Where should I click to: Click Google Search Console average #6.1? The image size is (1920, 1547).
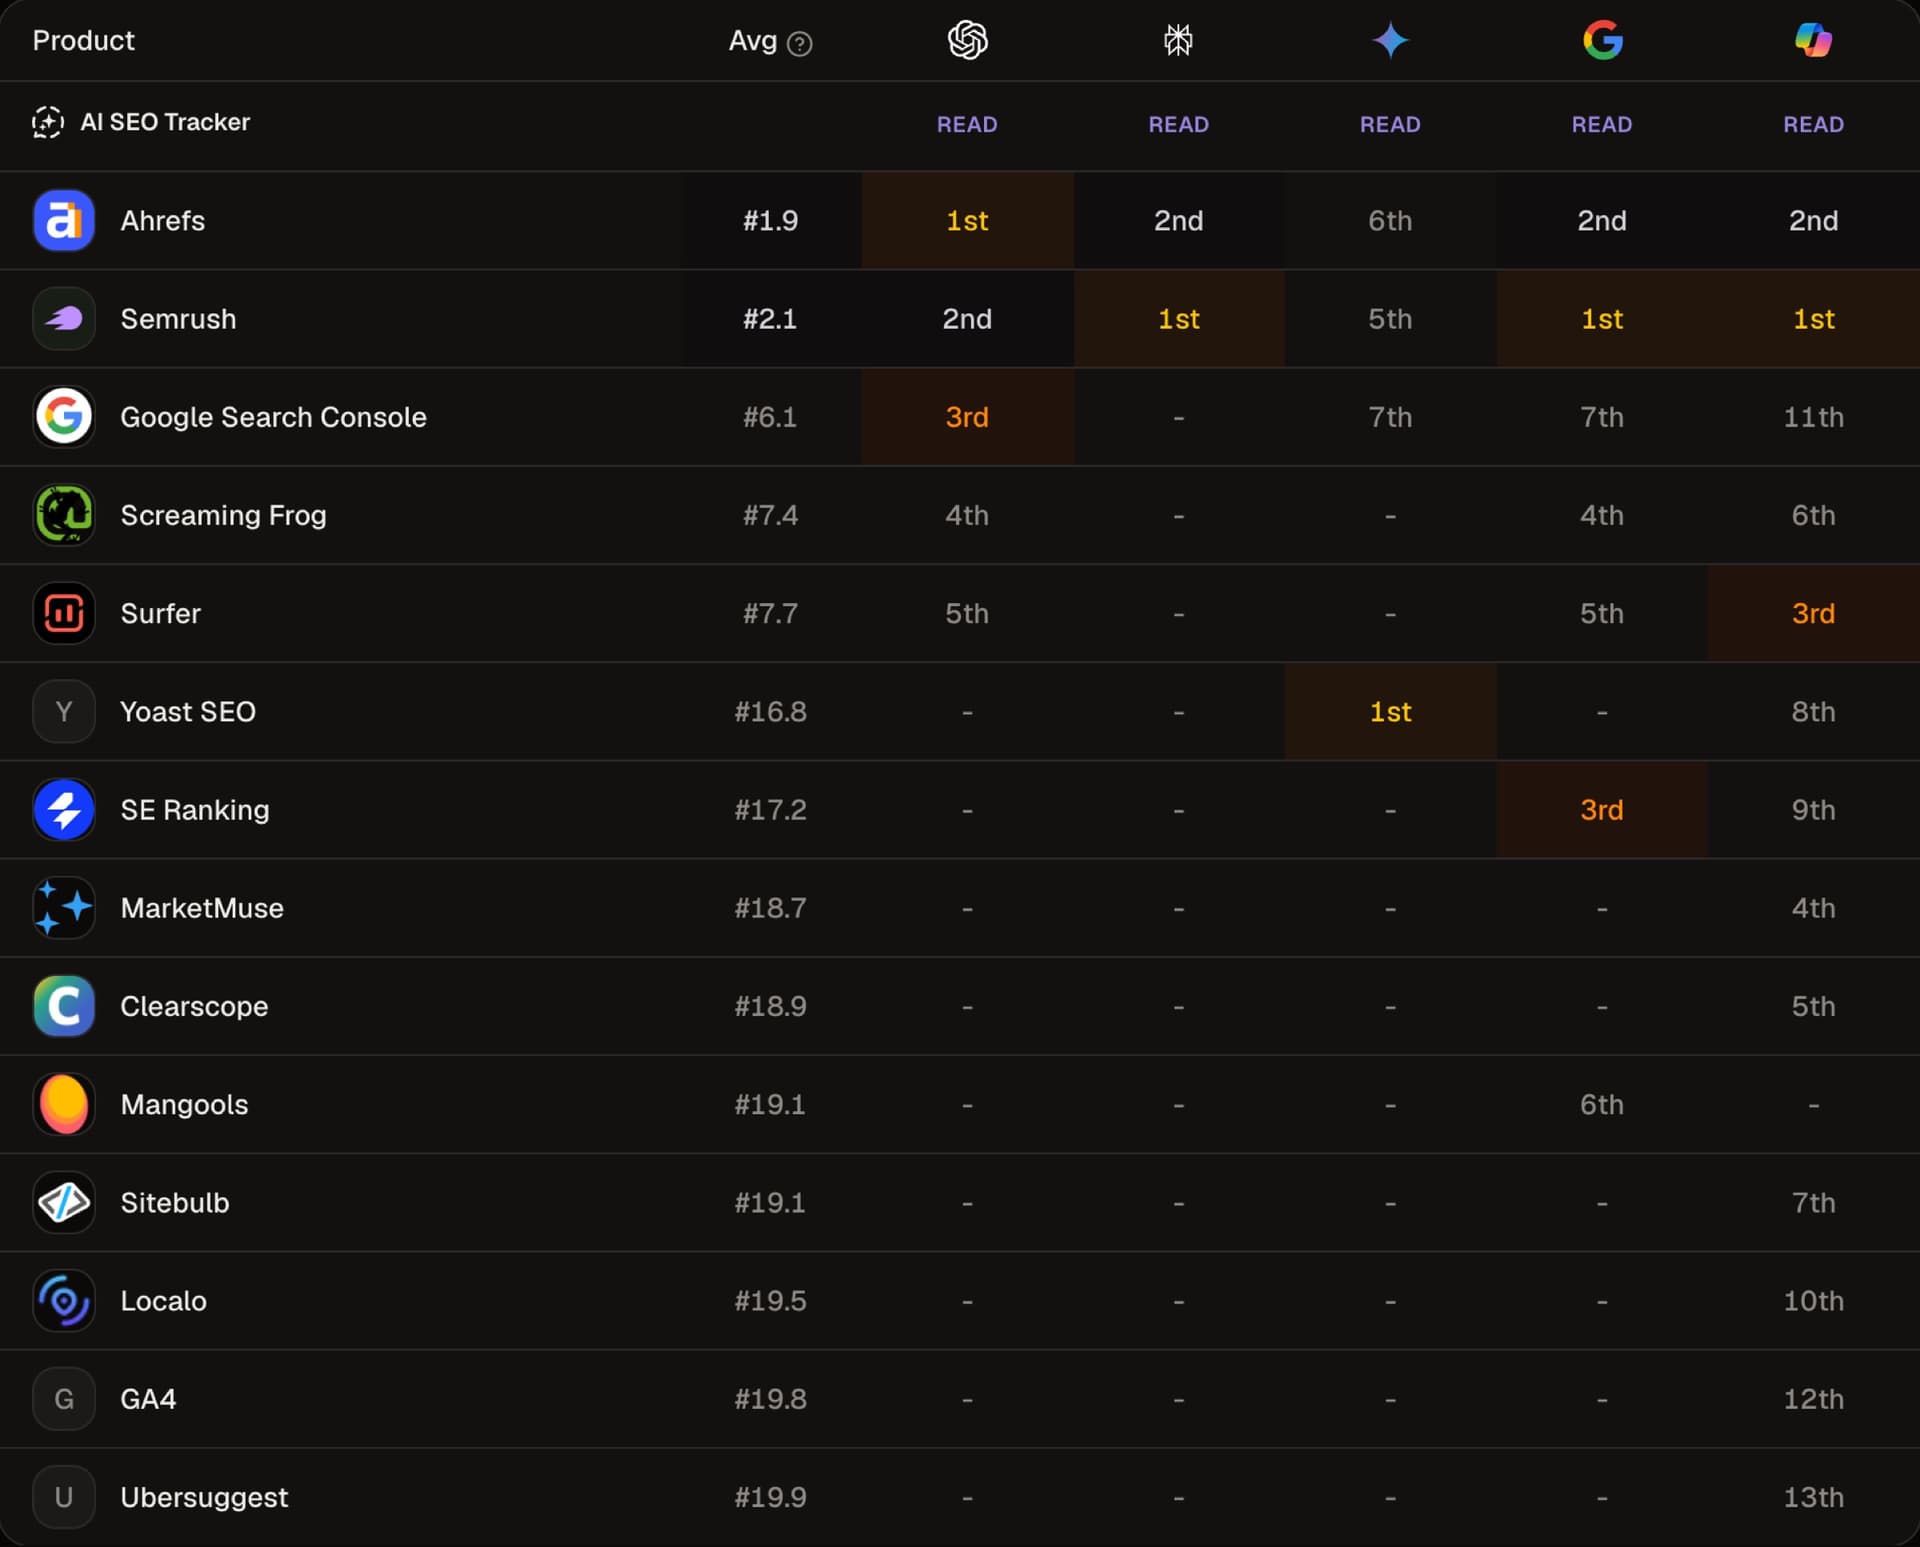(770, 416)
